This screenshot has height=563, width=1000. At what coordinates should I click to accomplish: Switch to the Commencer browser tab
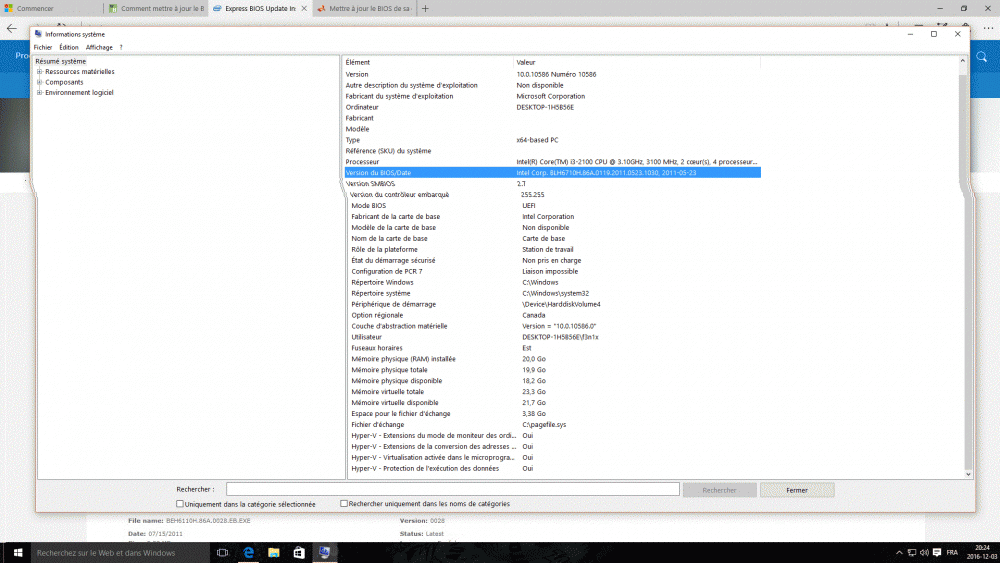click(51, 8)
